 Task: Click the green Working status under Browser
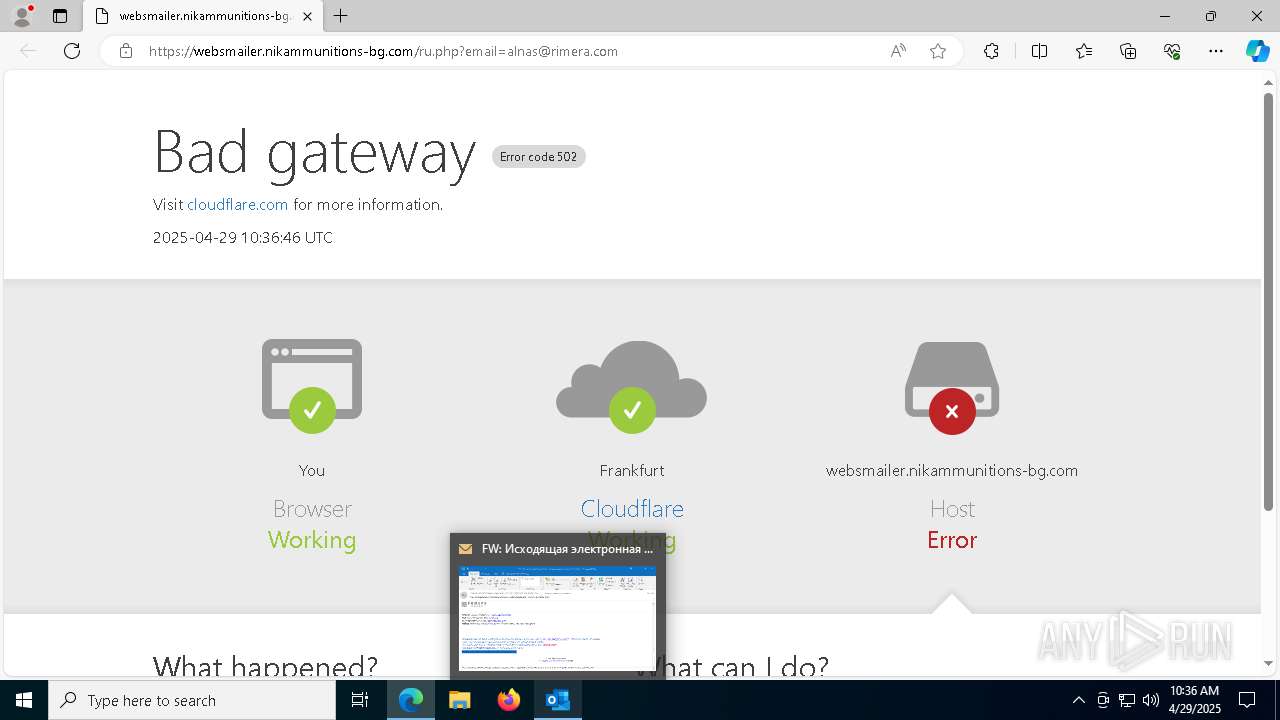pos(312,540)
